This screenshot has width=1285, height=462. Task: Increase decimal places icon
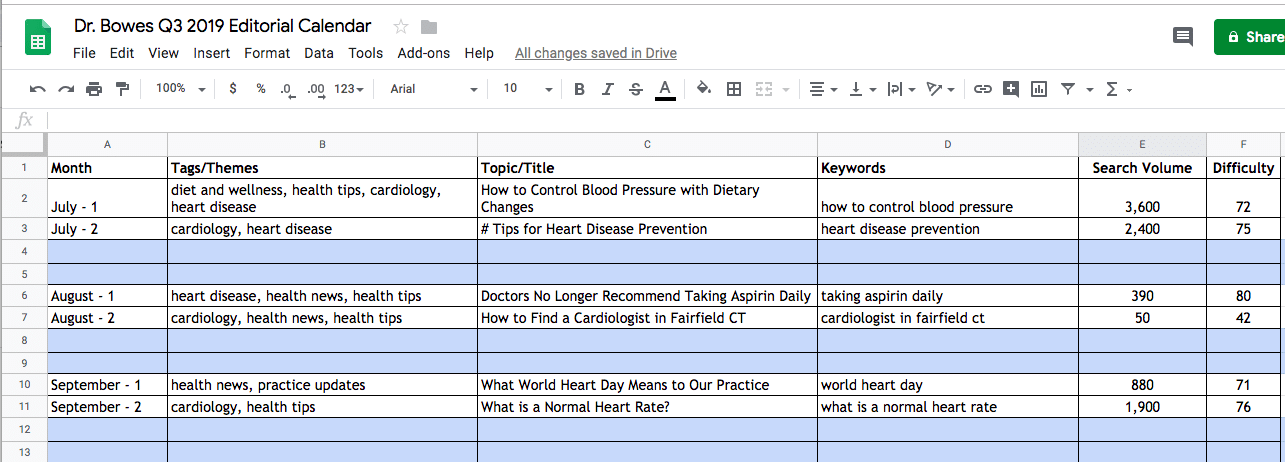[316, 89]
